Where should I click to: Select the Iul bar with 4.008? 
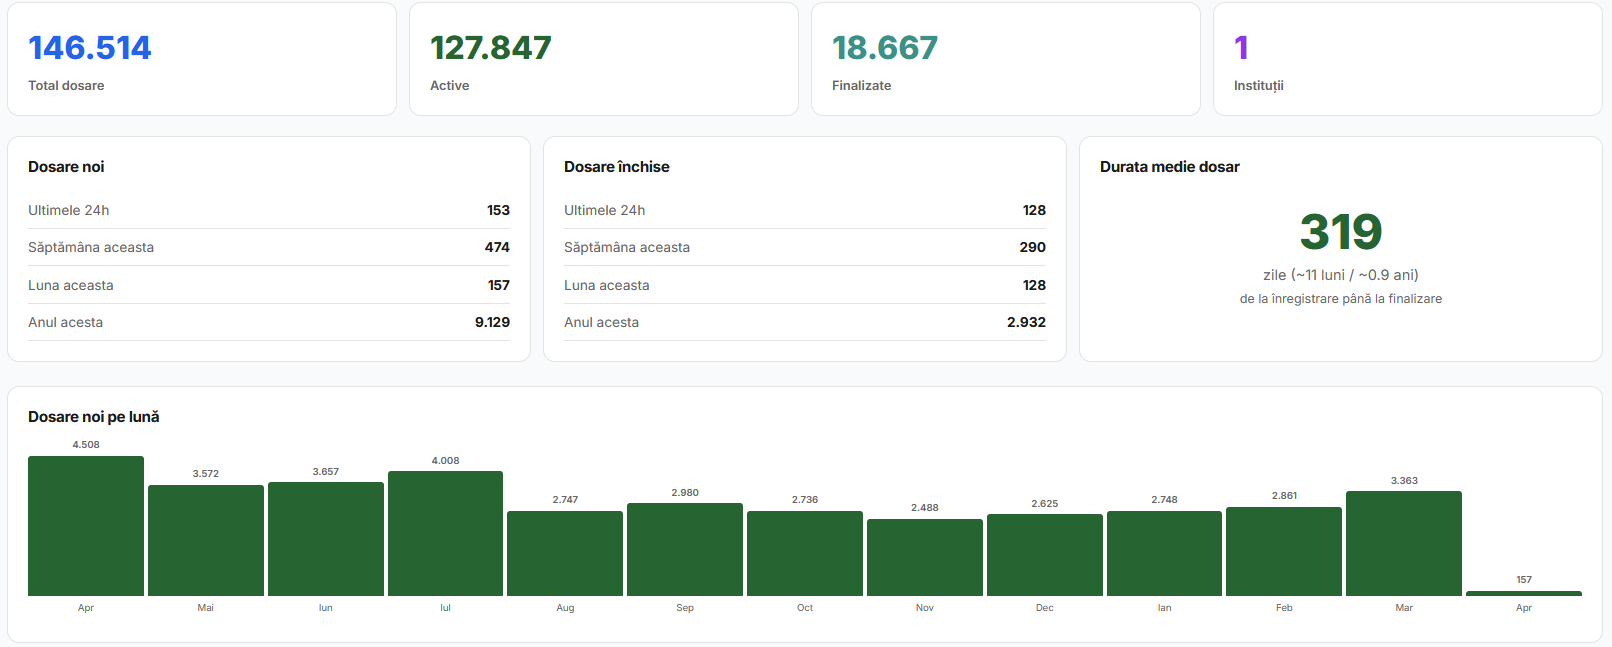click(445, 534)
